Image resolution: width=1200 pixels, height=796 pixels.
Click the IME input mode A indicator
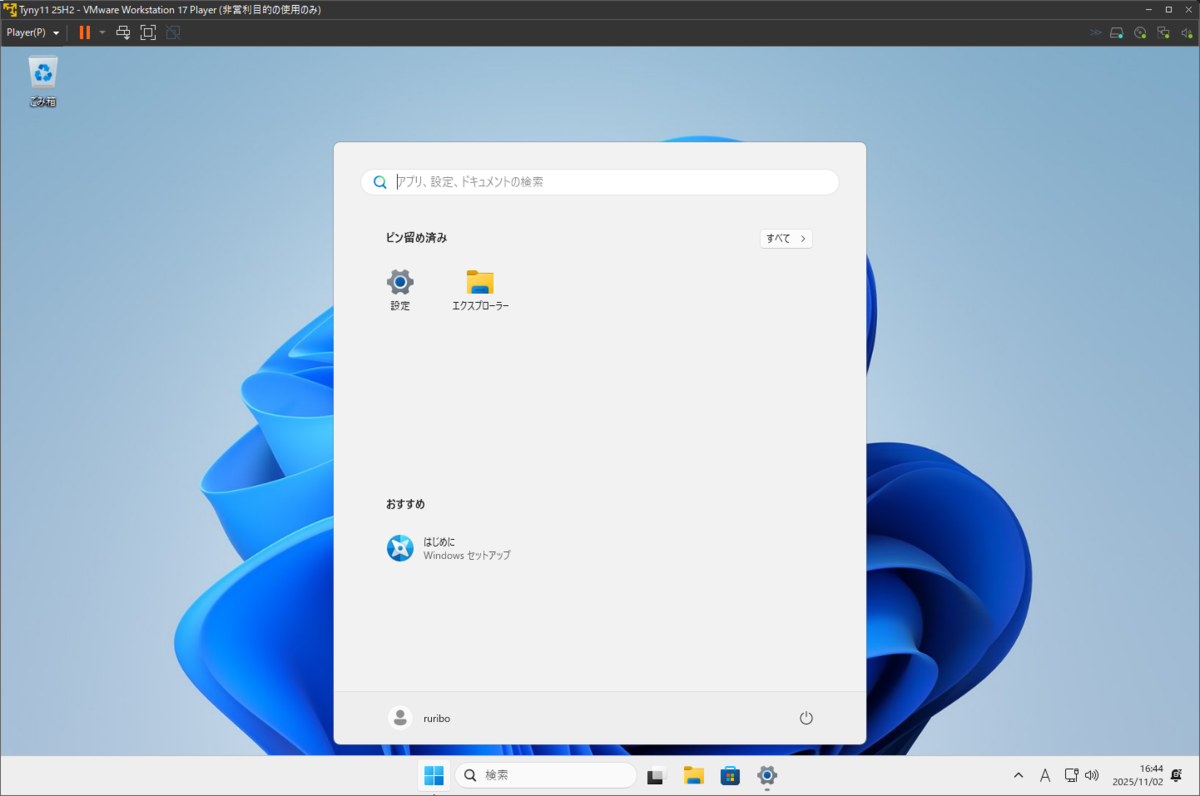point(1045,775)
